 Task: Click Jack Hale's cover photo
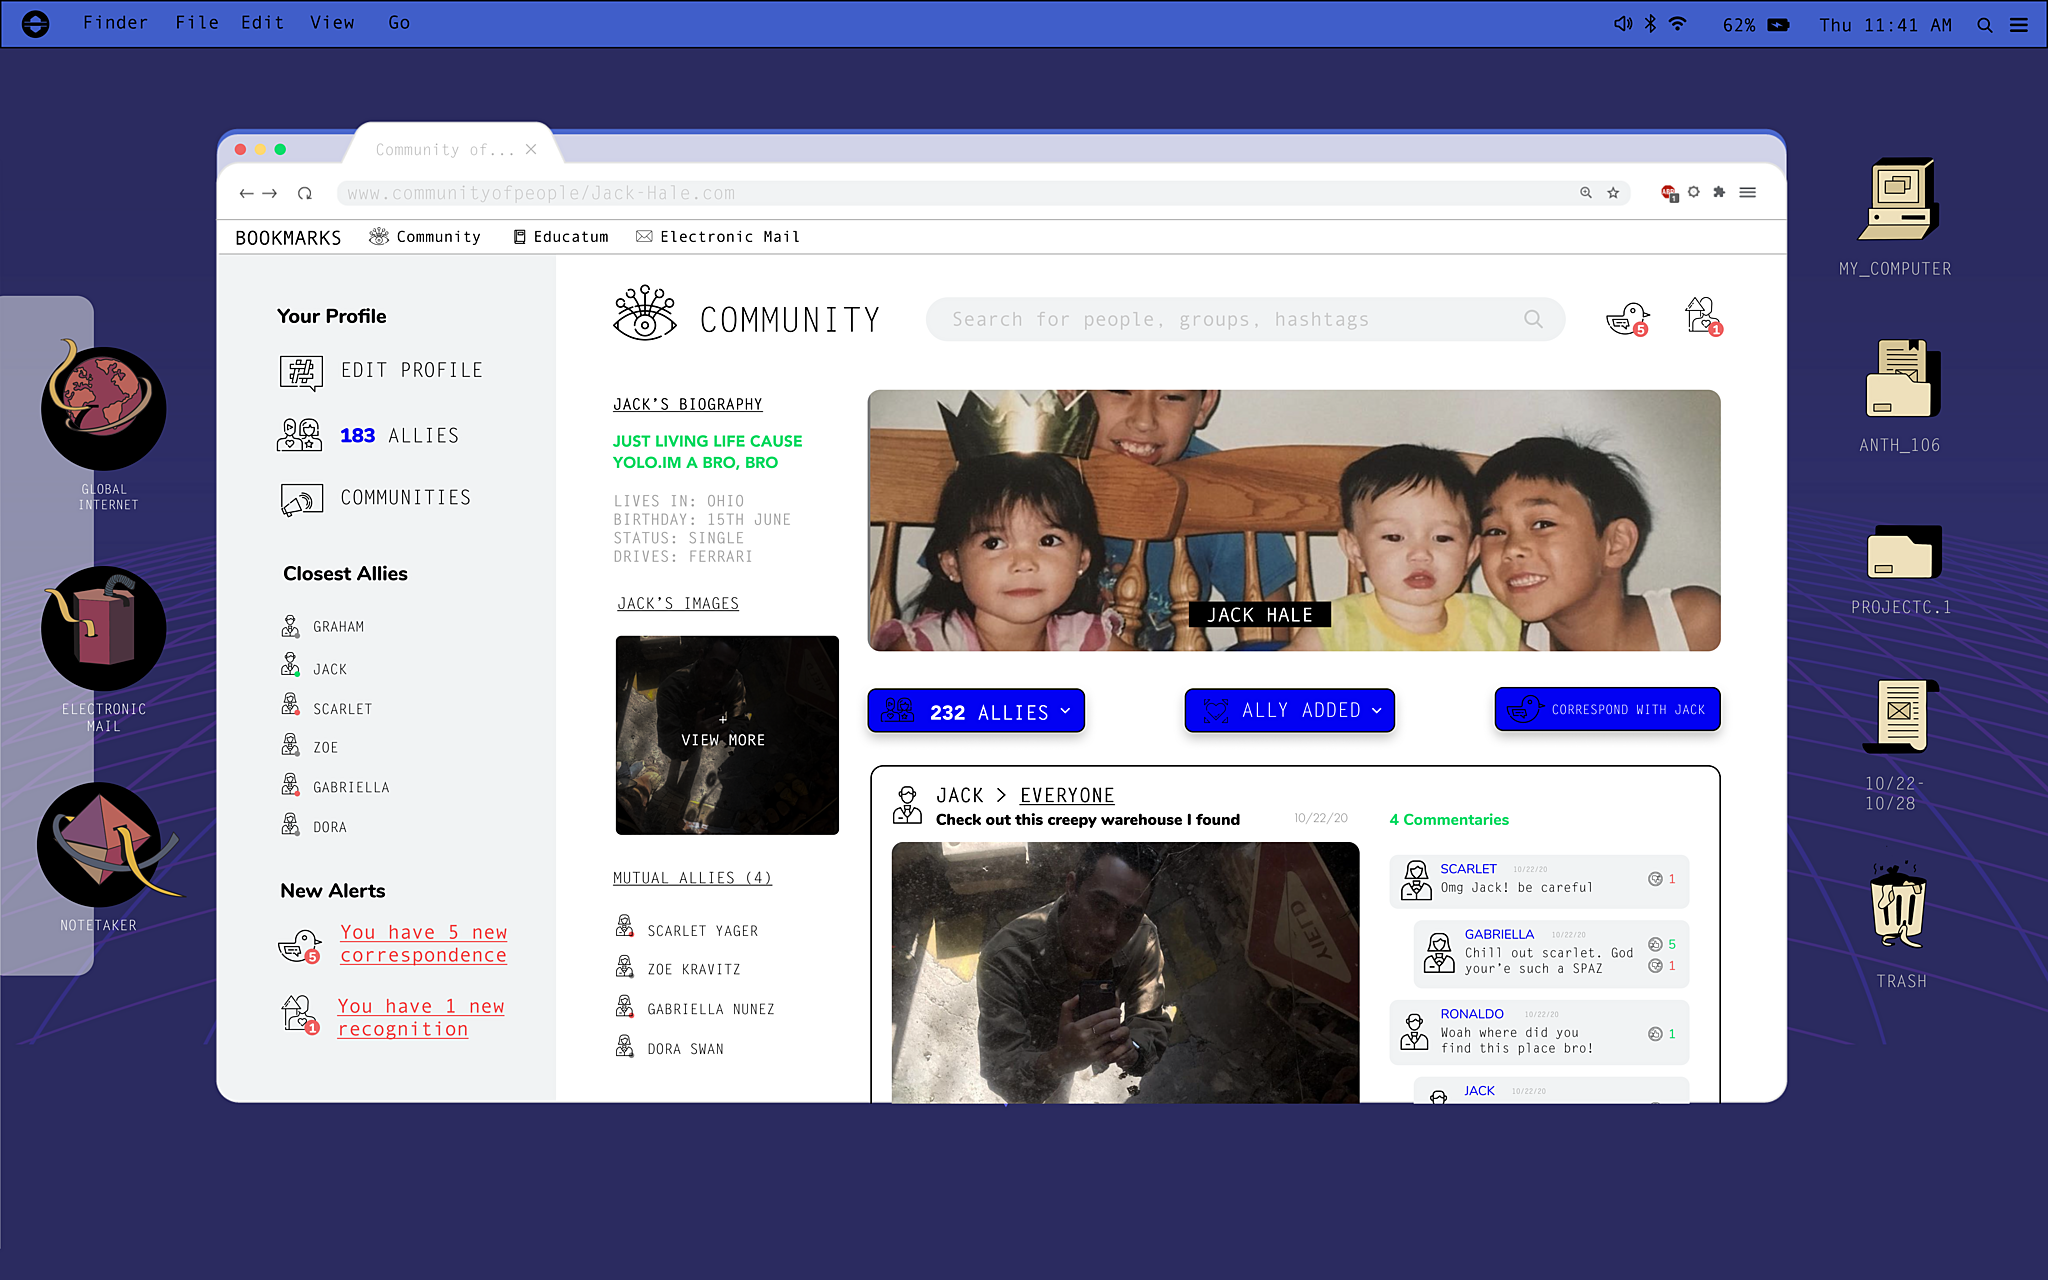pos(1294,521)
